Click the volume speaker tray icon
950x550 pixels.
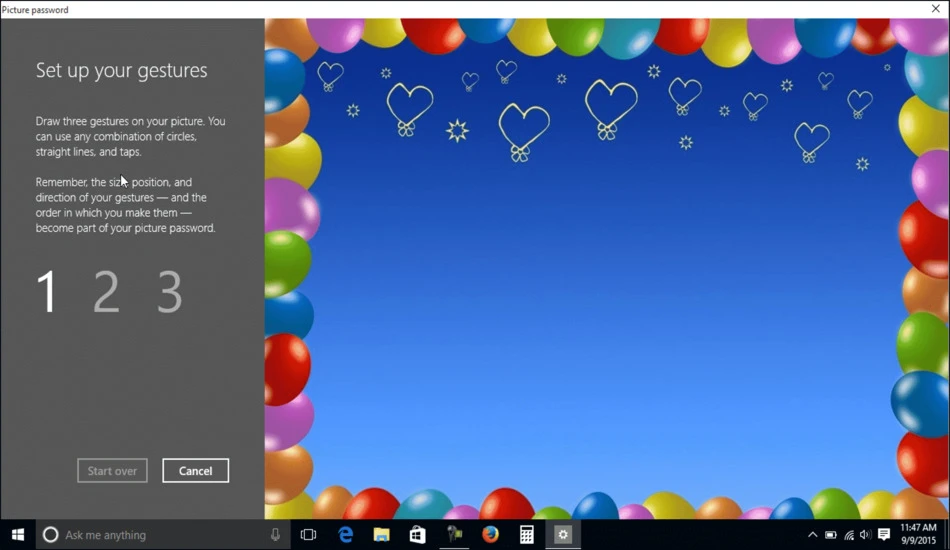[x=865, y=535]
